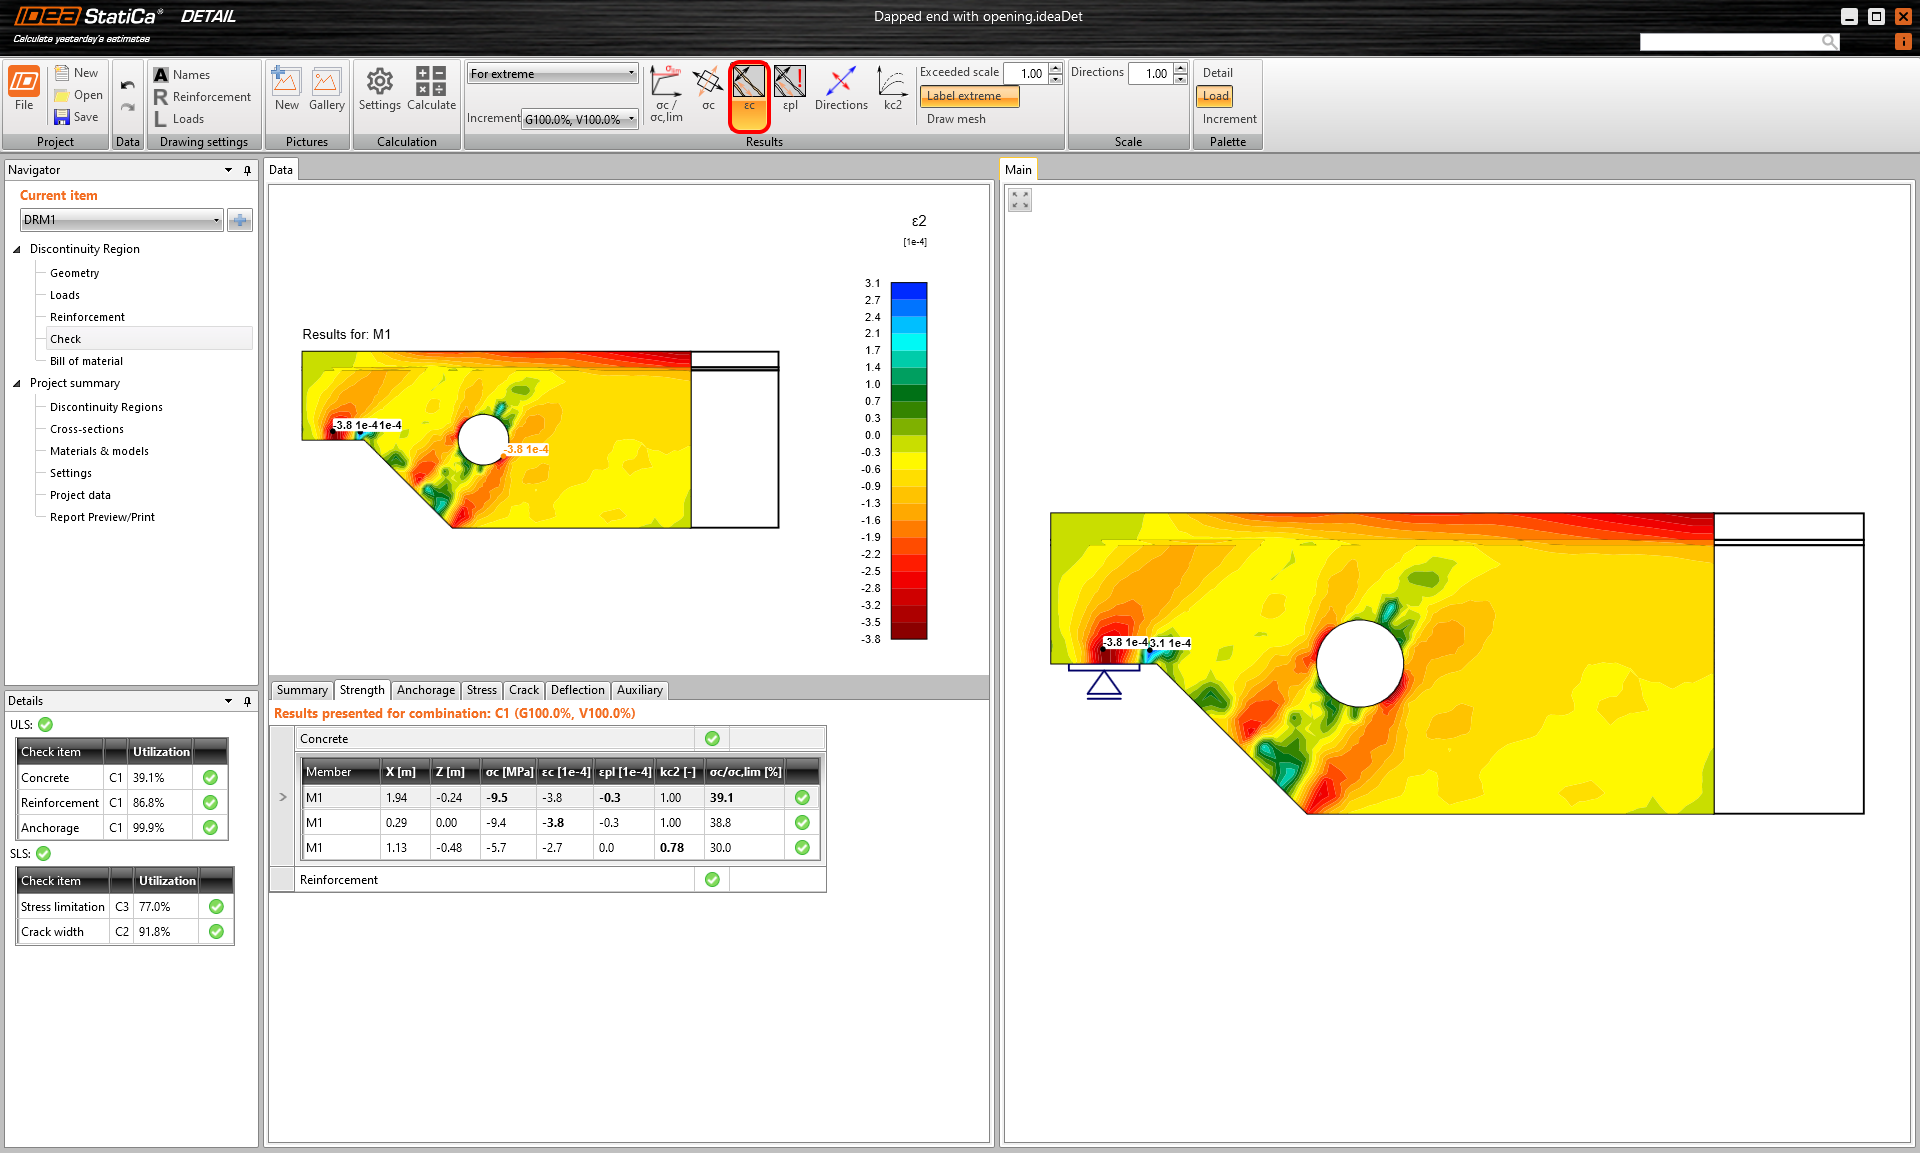Increase the Exceeded scale value stepper

(x=1056, y=68)
